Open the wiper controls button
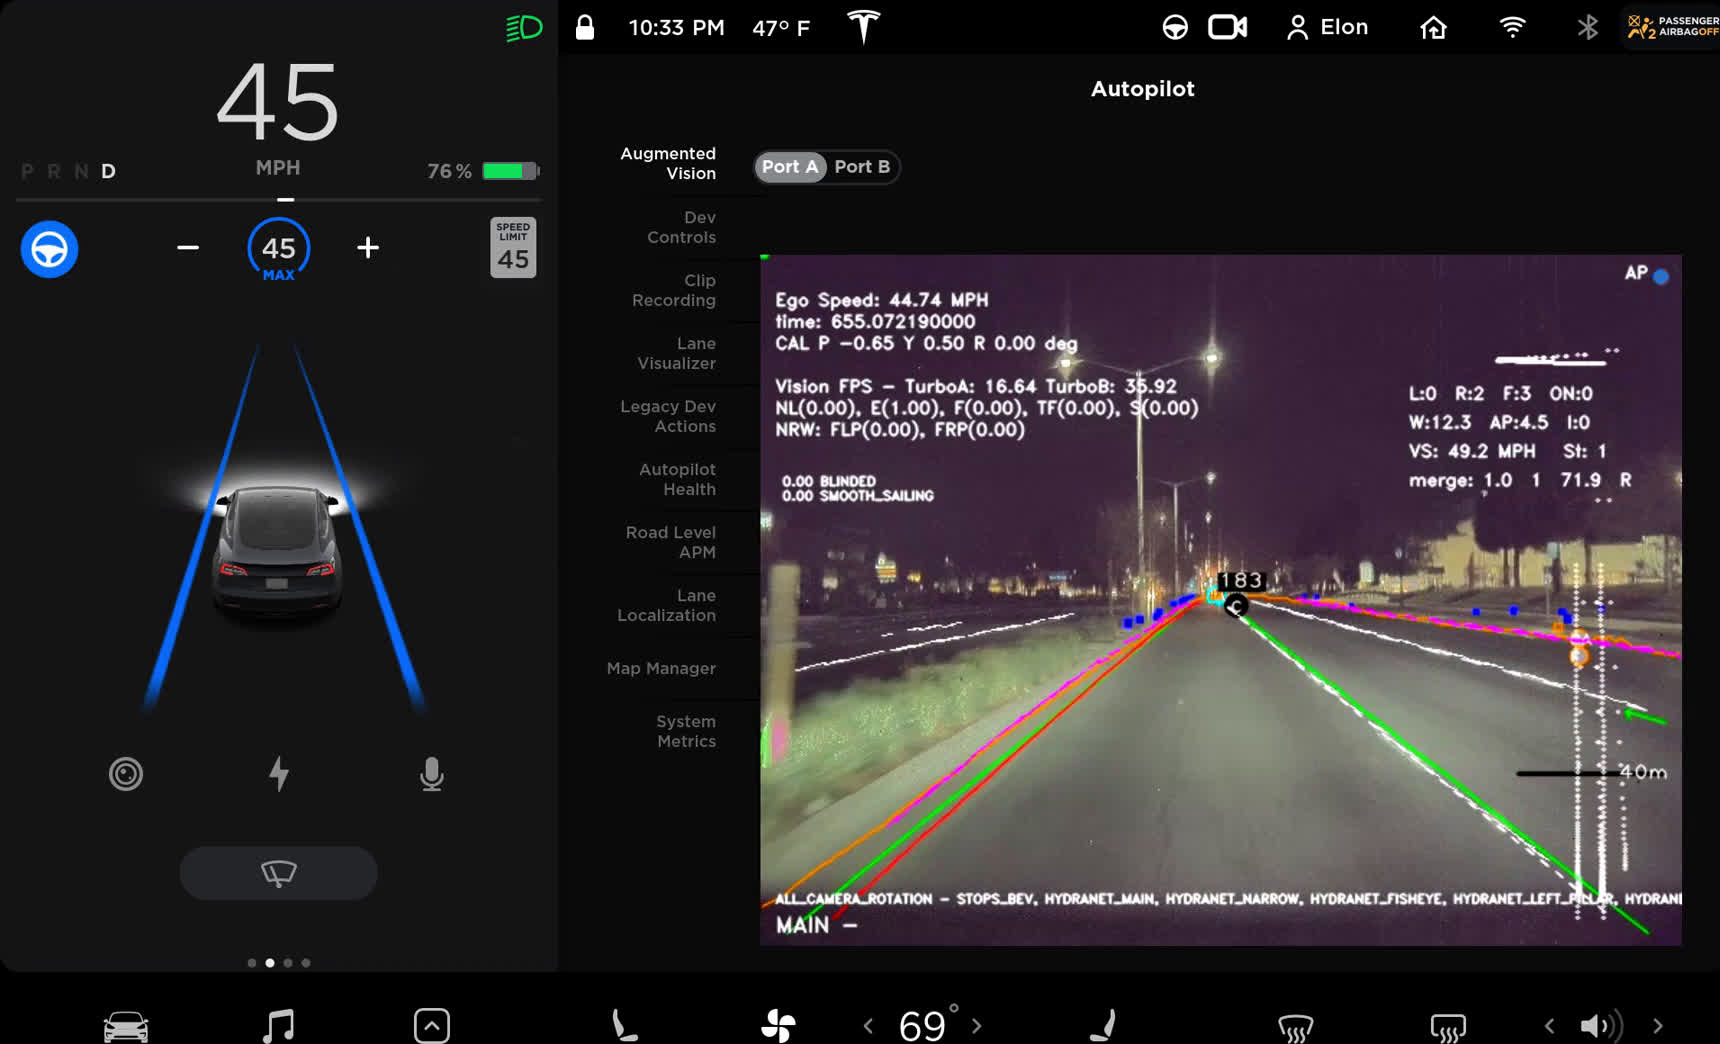The width and height of the screenshot is (1720, 1044). pos(278,872)
